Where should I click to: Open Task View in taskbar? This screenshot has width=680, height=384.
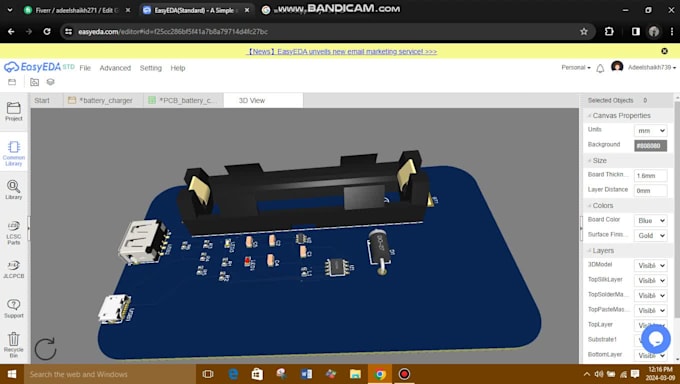[208, 374]
